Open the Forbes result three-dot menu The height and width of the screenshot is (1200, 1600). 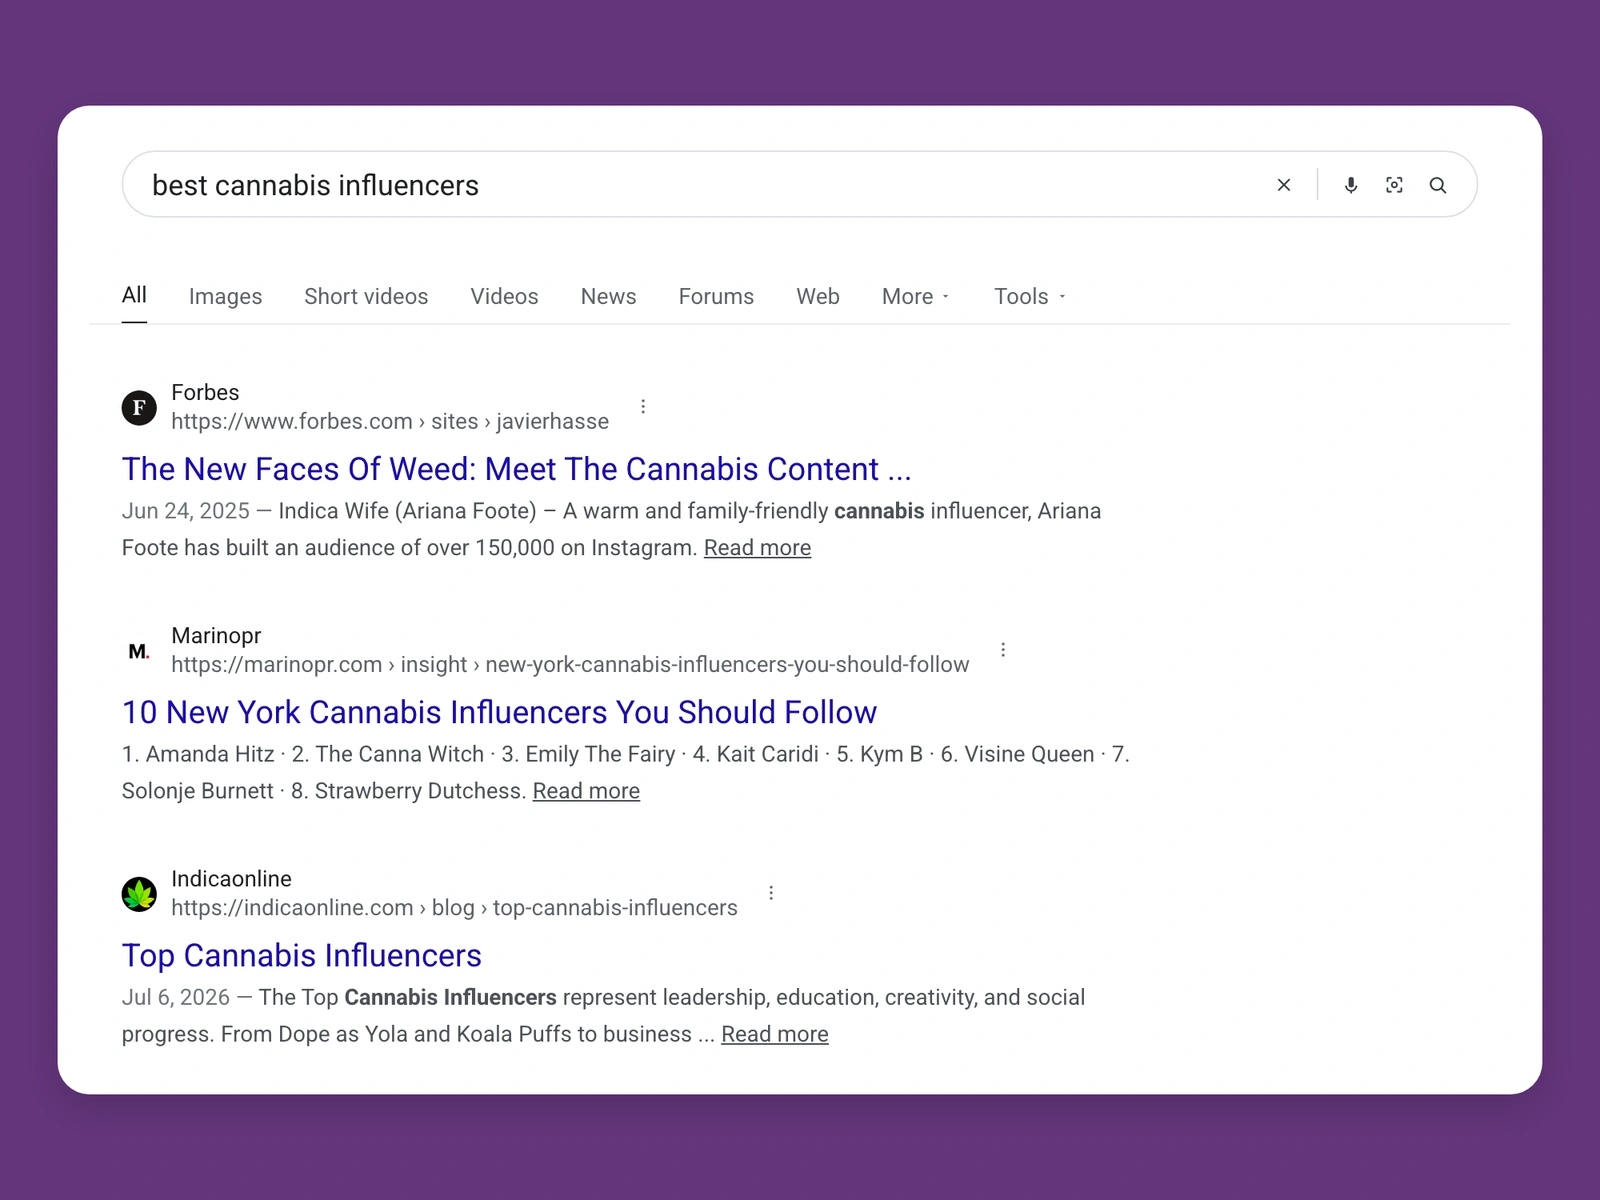[643, 406]
